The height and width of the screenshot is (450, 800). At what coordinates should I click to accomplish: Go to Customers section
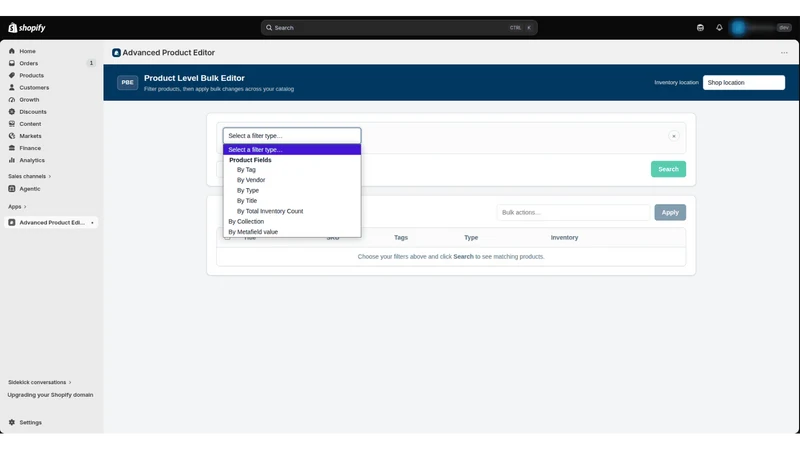pyautogui.click(x=34, y=87)
